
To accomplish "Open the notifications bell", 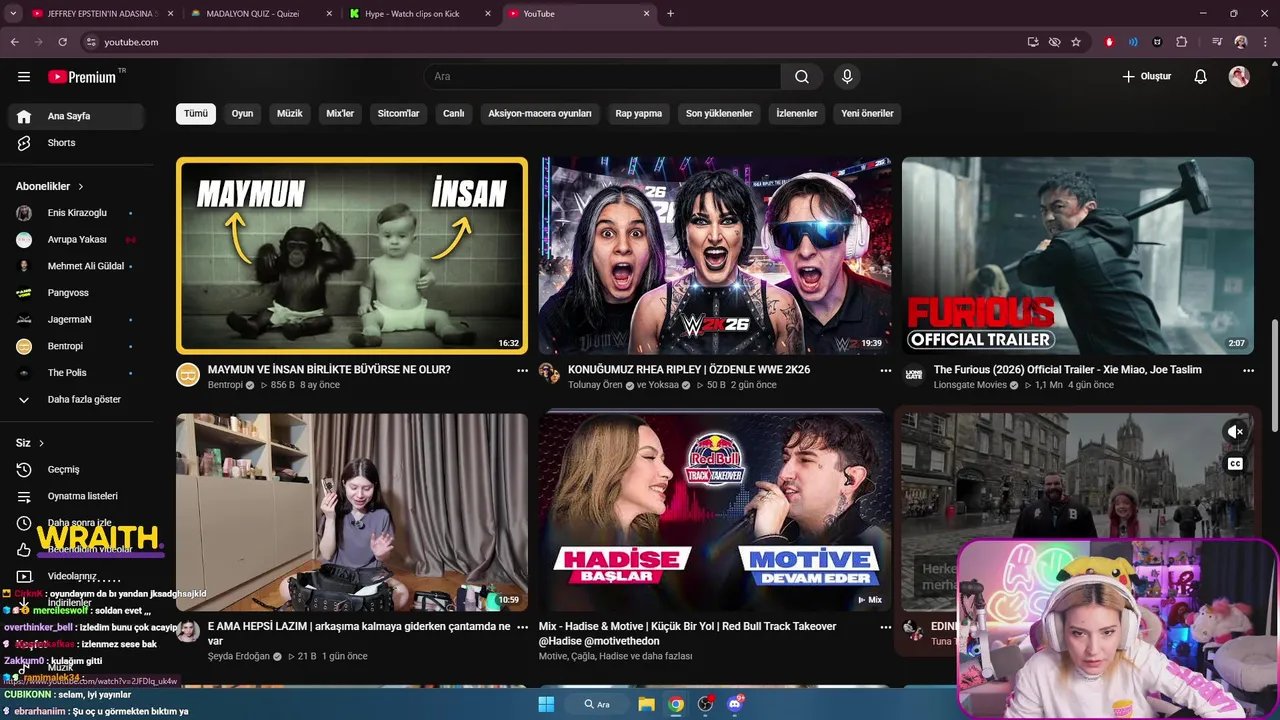I will (x=1201, y=77).
